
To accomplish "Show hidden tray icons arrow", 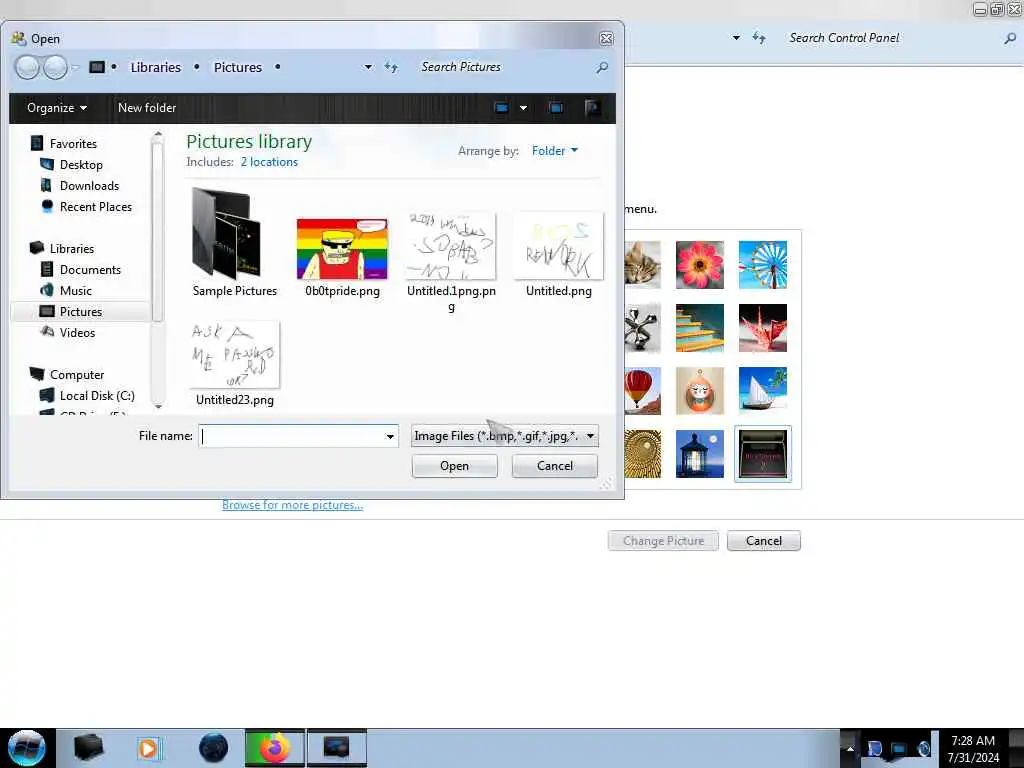I will (850, 748).
